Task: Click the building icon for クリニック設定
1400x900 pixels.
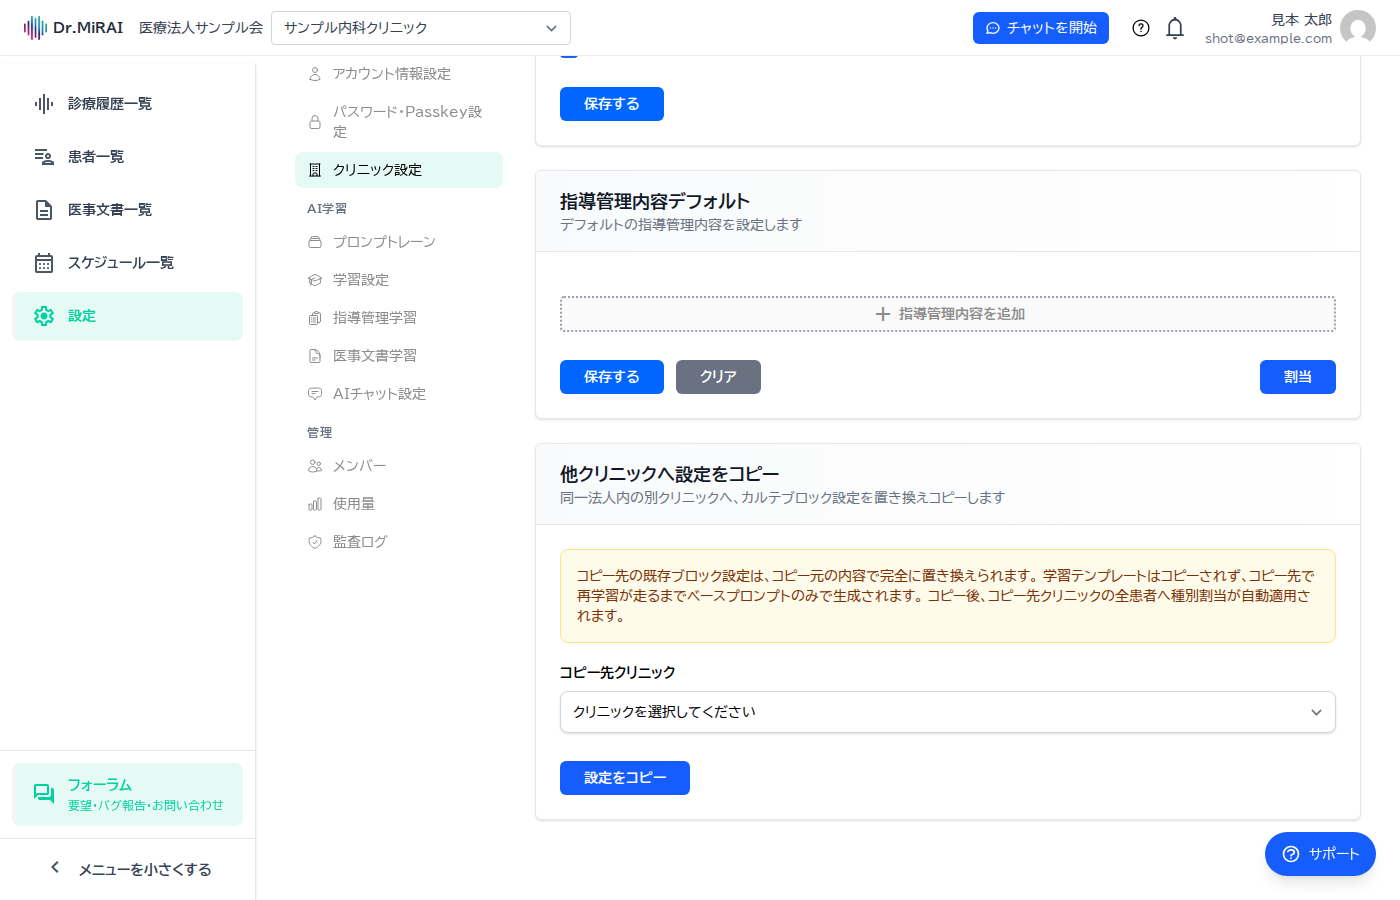Action: pyautogui.click(x=315, y=170)
